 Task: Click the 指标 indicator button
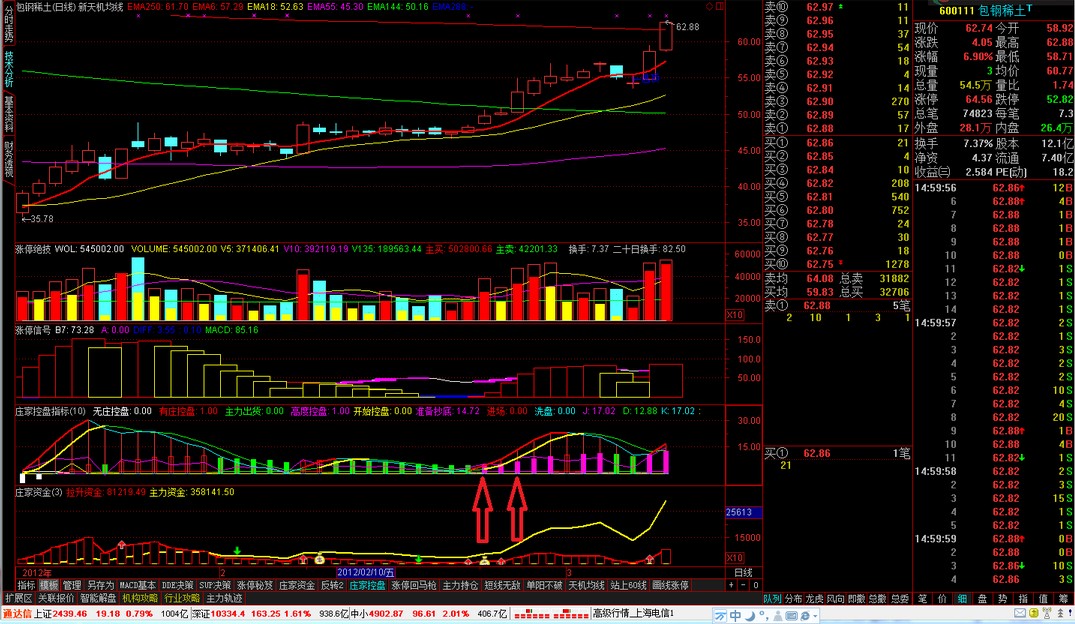(26, 586)
